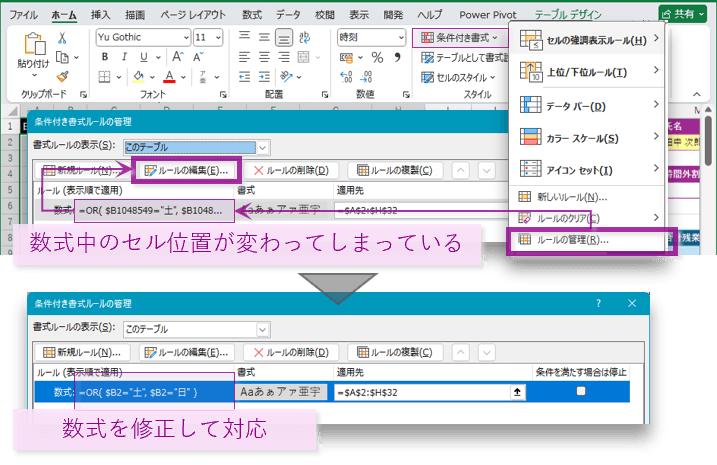Apply percent style
The width and height of the screenshot is (717, 465).
377,57
